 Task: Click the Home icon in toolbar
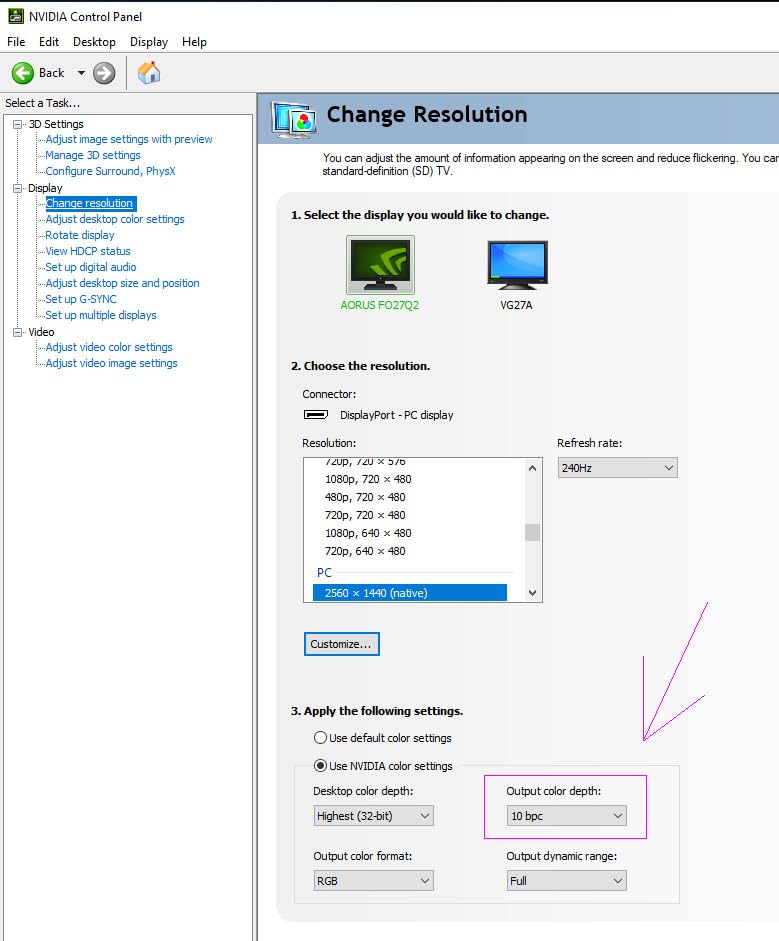(x=149, y=73)
